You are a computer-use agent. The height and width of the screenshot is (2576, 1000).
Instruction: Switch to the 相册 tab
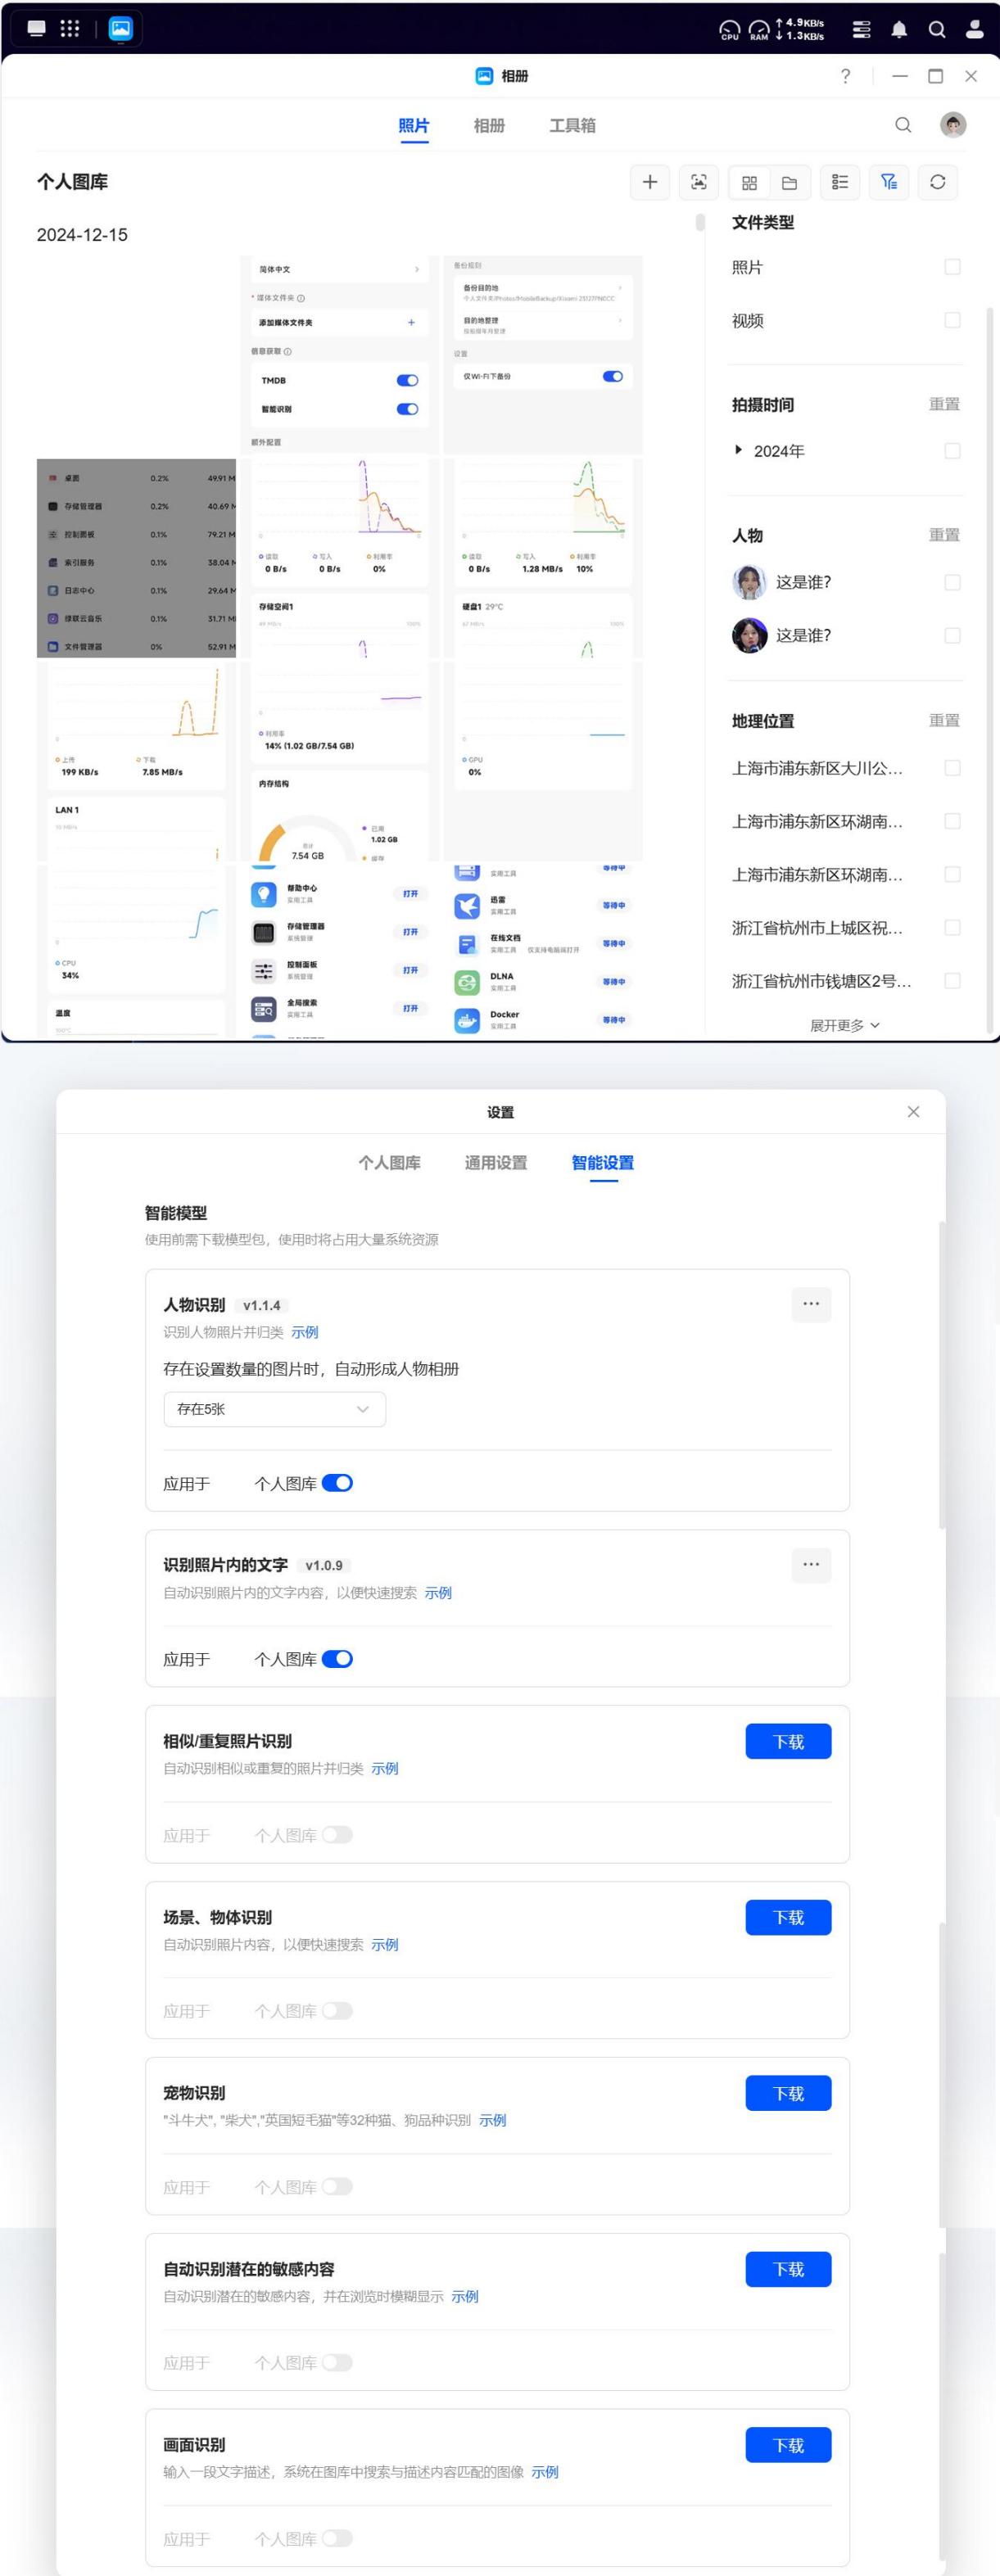[x=489, y=126]
